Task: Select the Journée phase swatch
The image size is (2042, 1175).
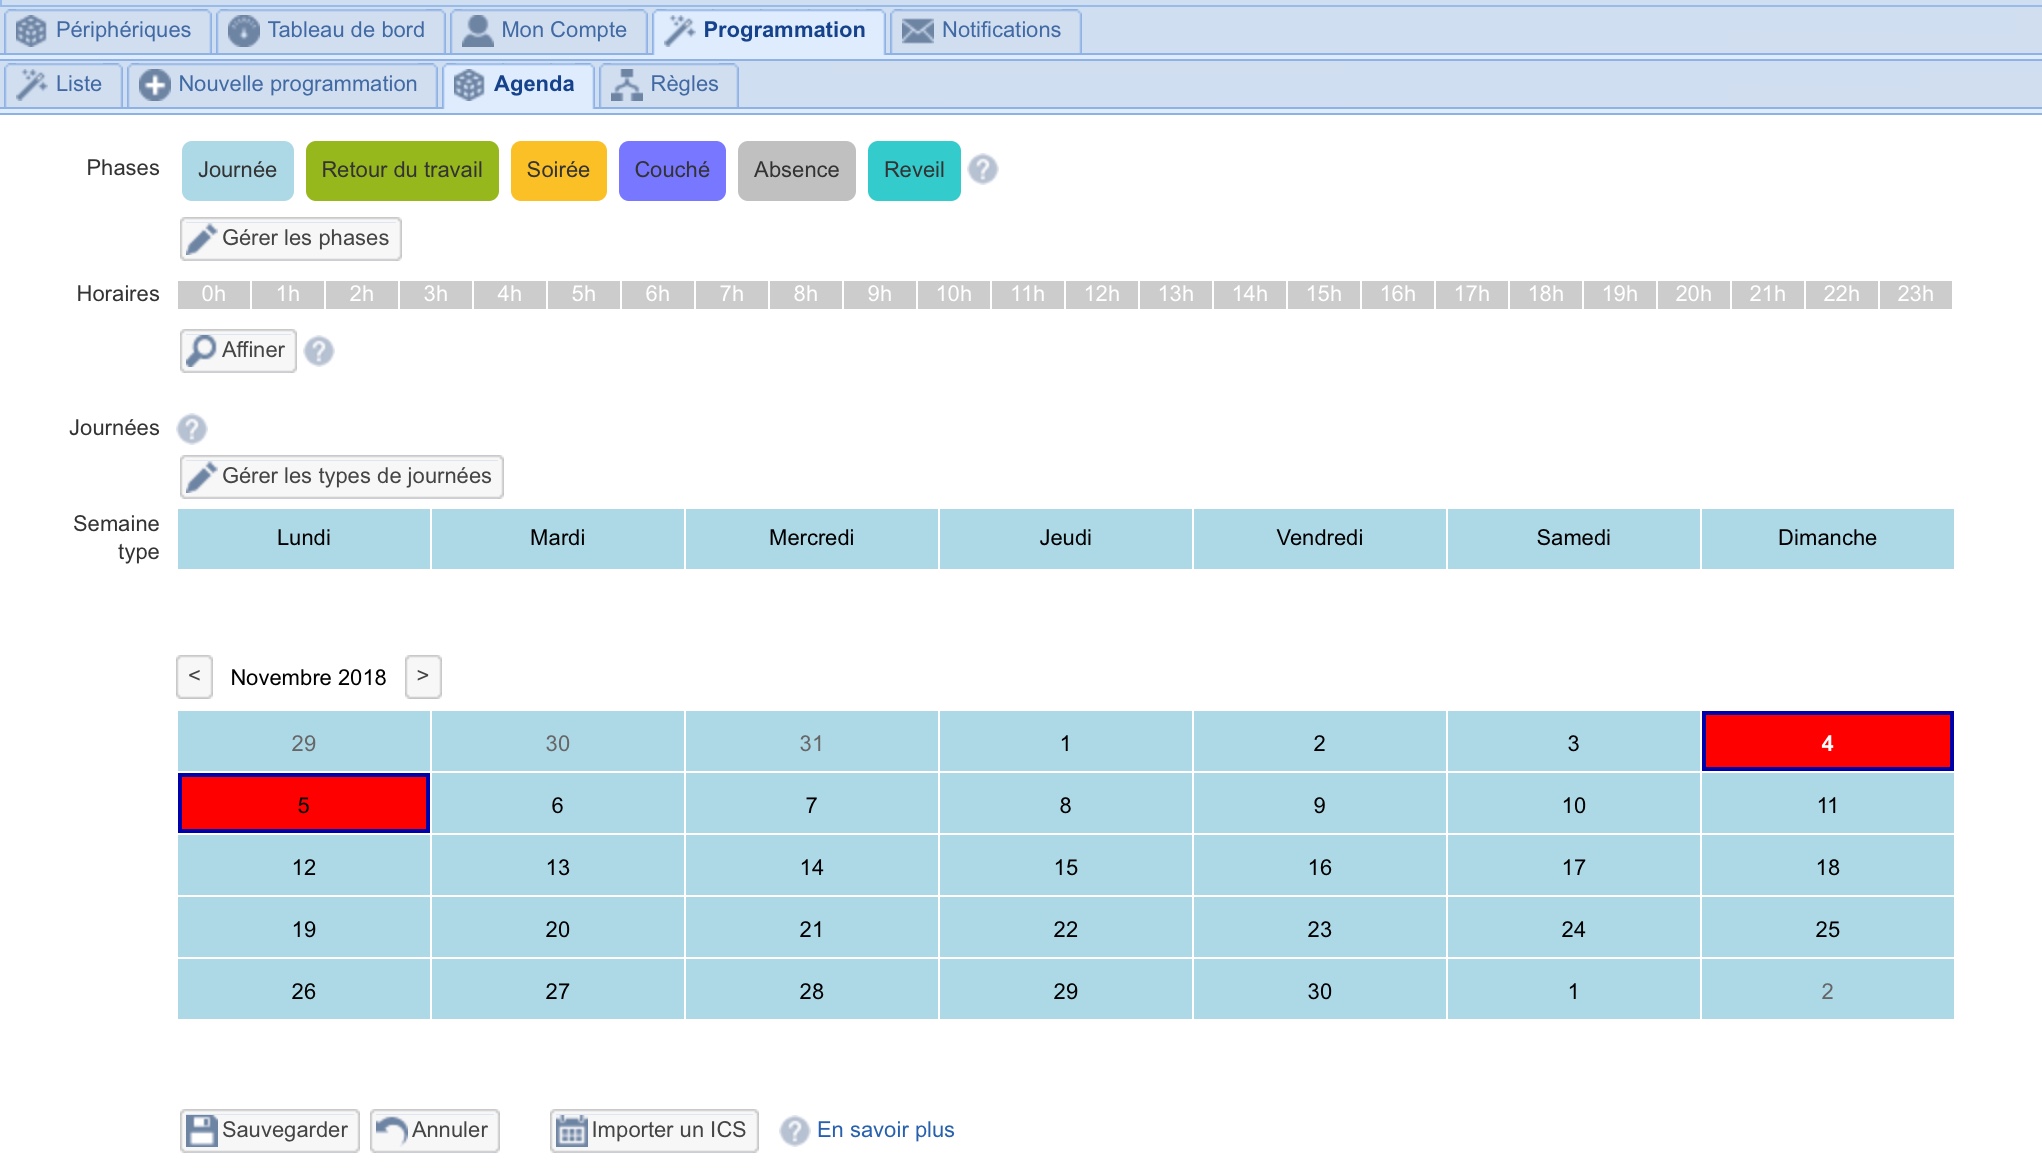Action: pyautogui.click(x=237, y=170)
